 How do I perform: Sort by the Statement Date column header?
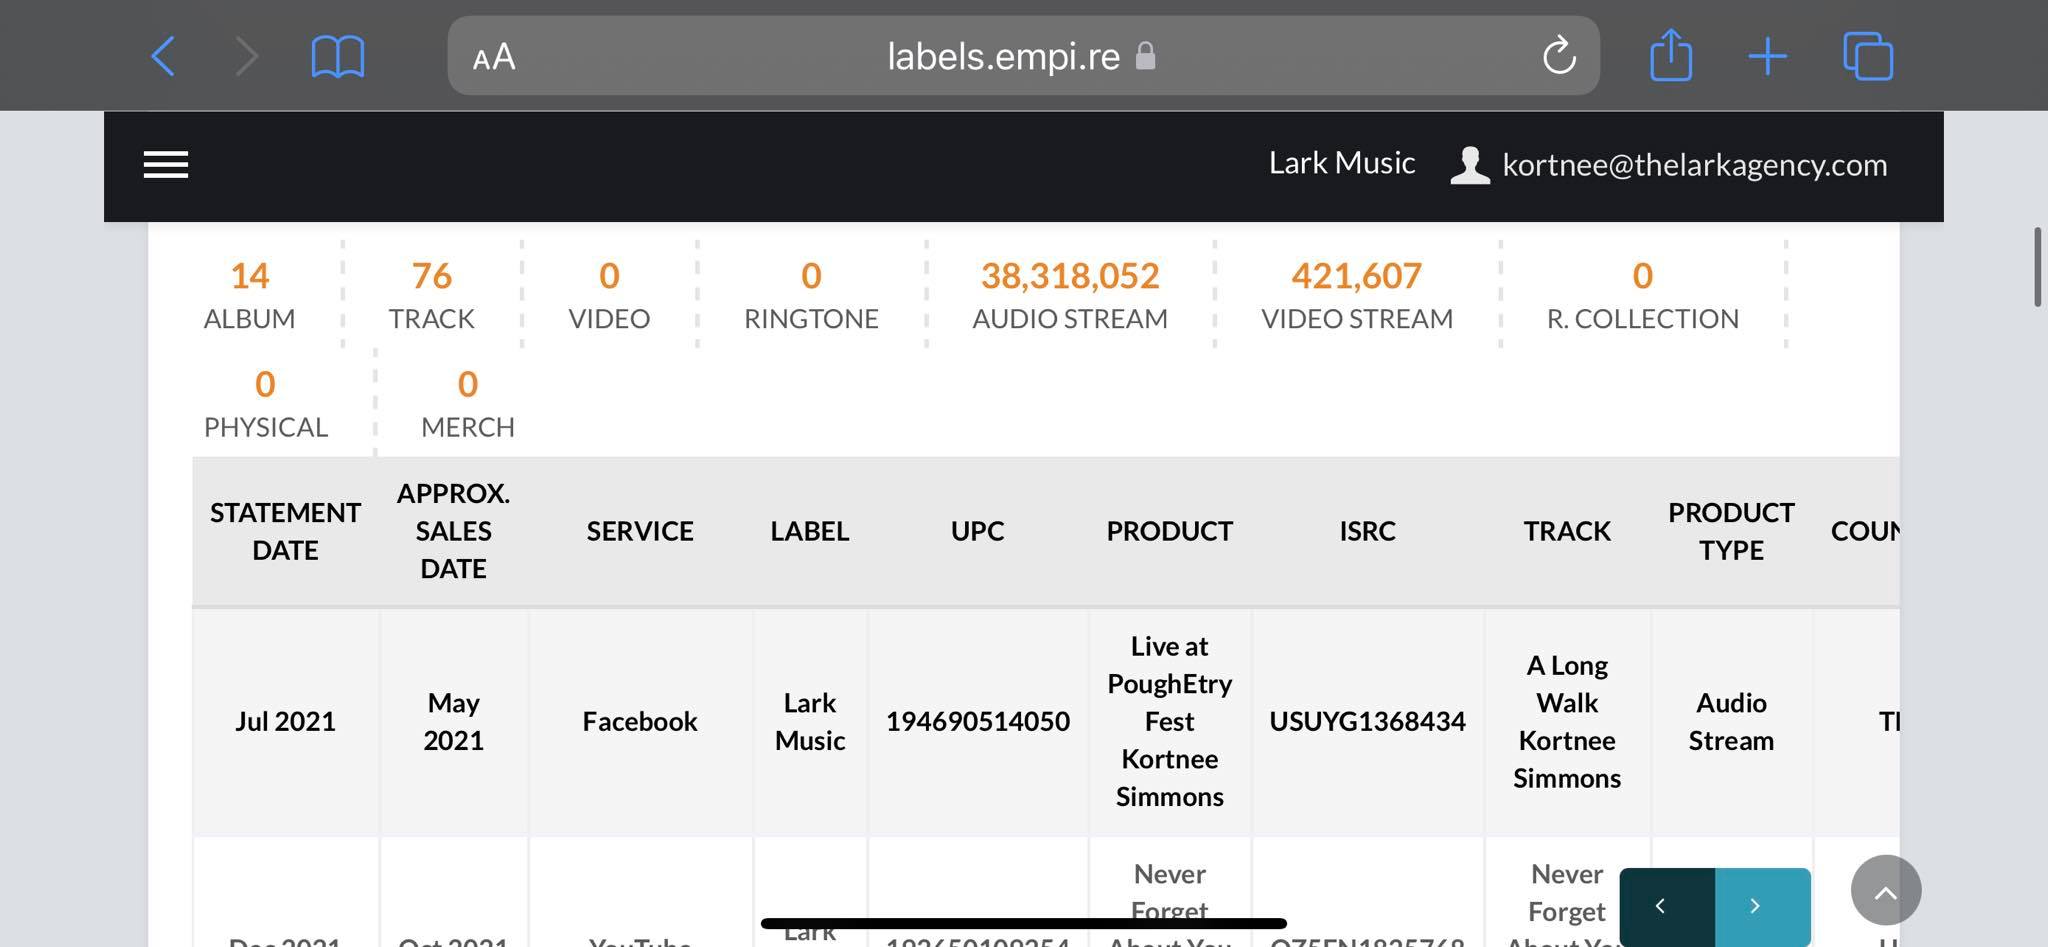point(285,531)
